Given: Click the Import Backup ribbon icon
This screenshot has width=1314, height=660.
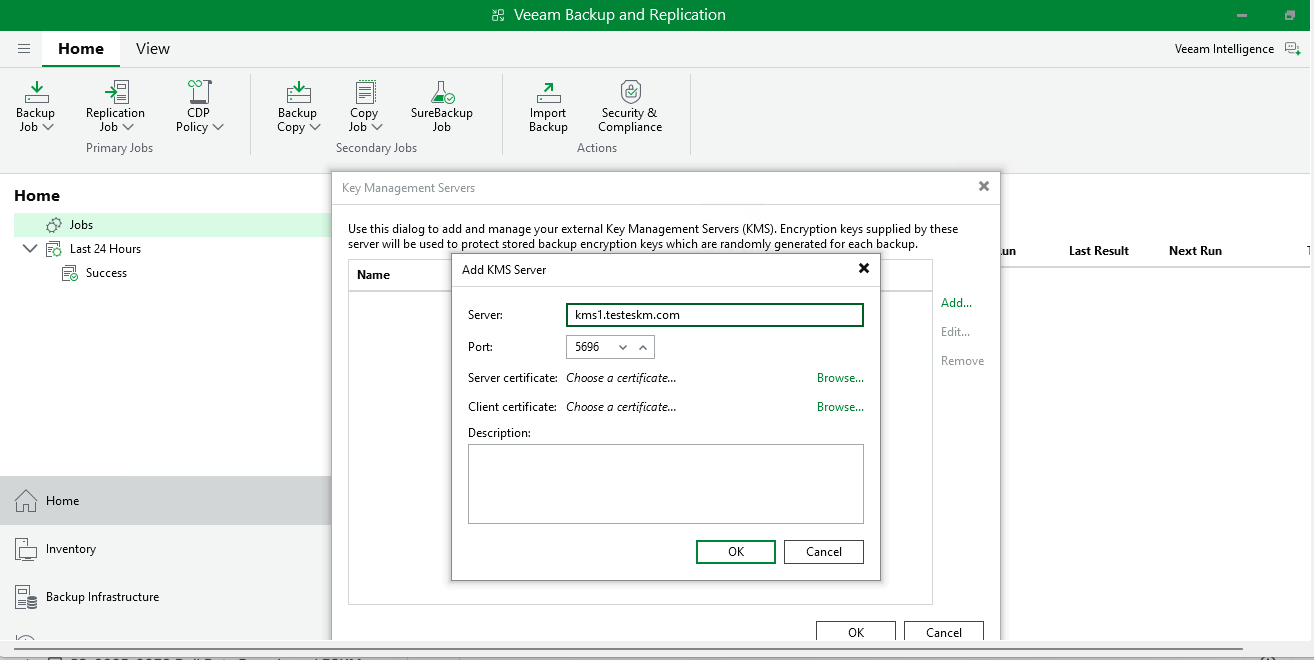Looking at the screenshot, I should pyautogui.click(x=548, y=93).
